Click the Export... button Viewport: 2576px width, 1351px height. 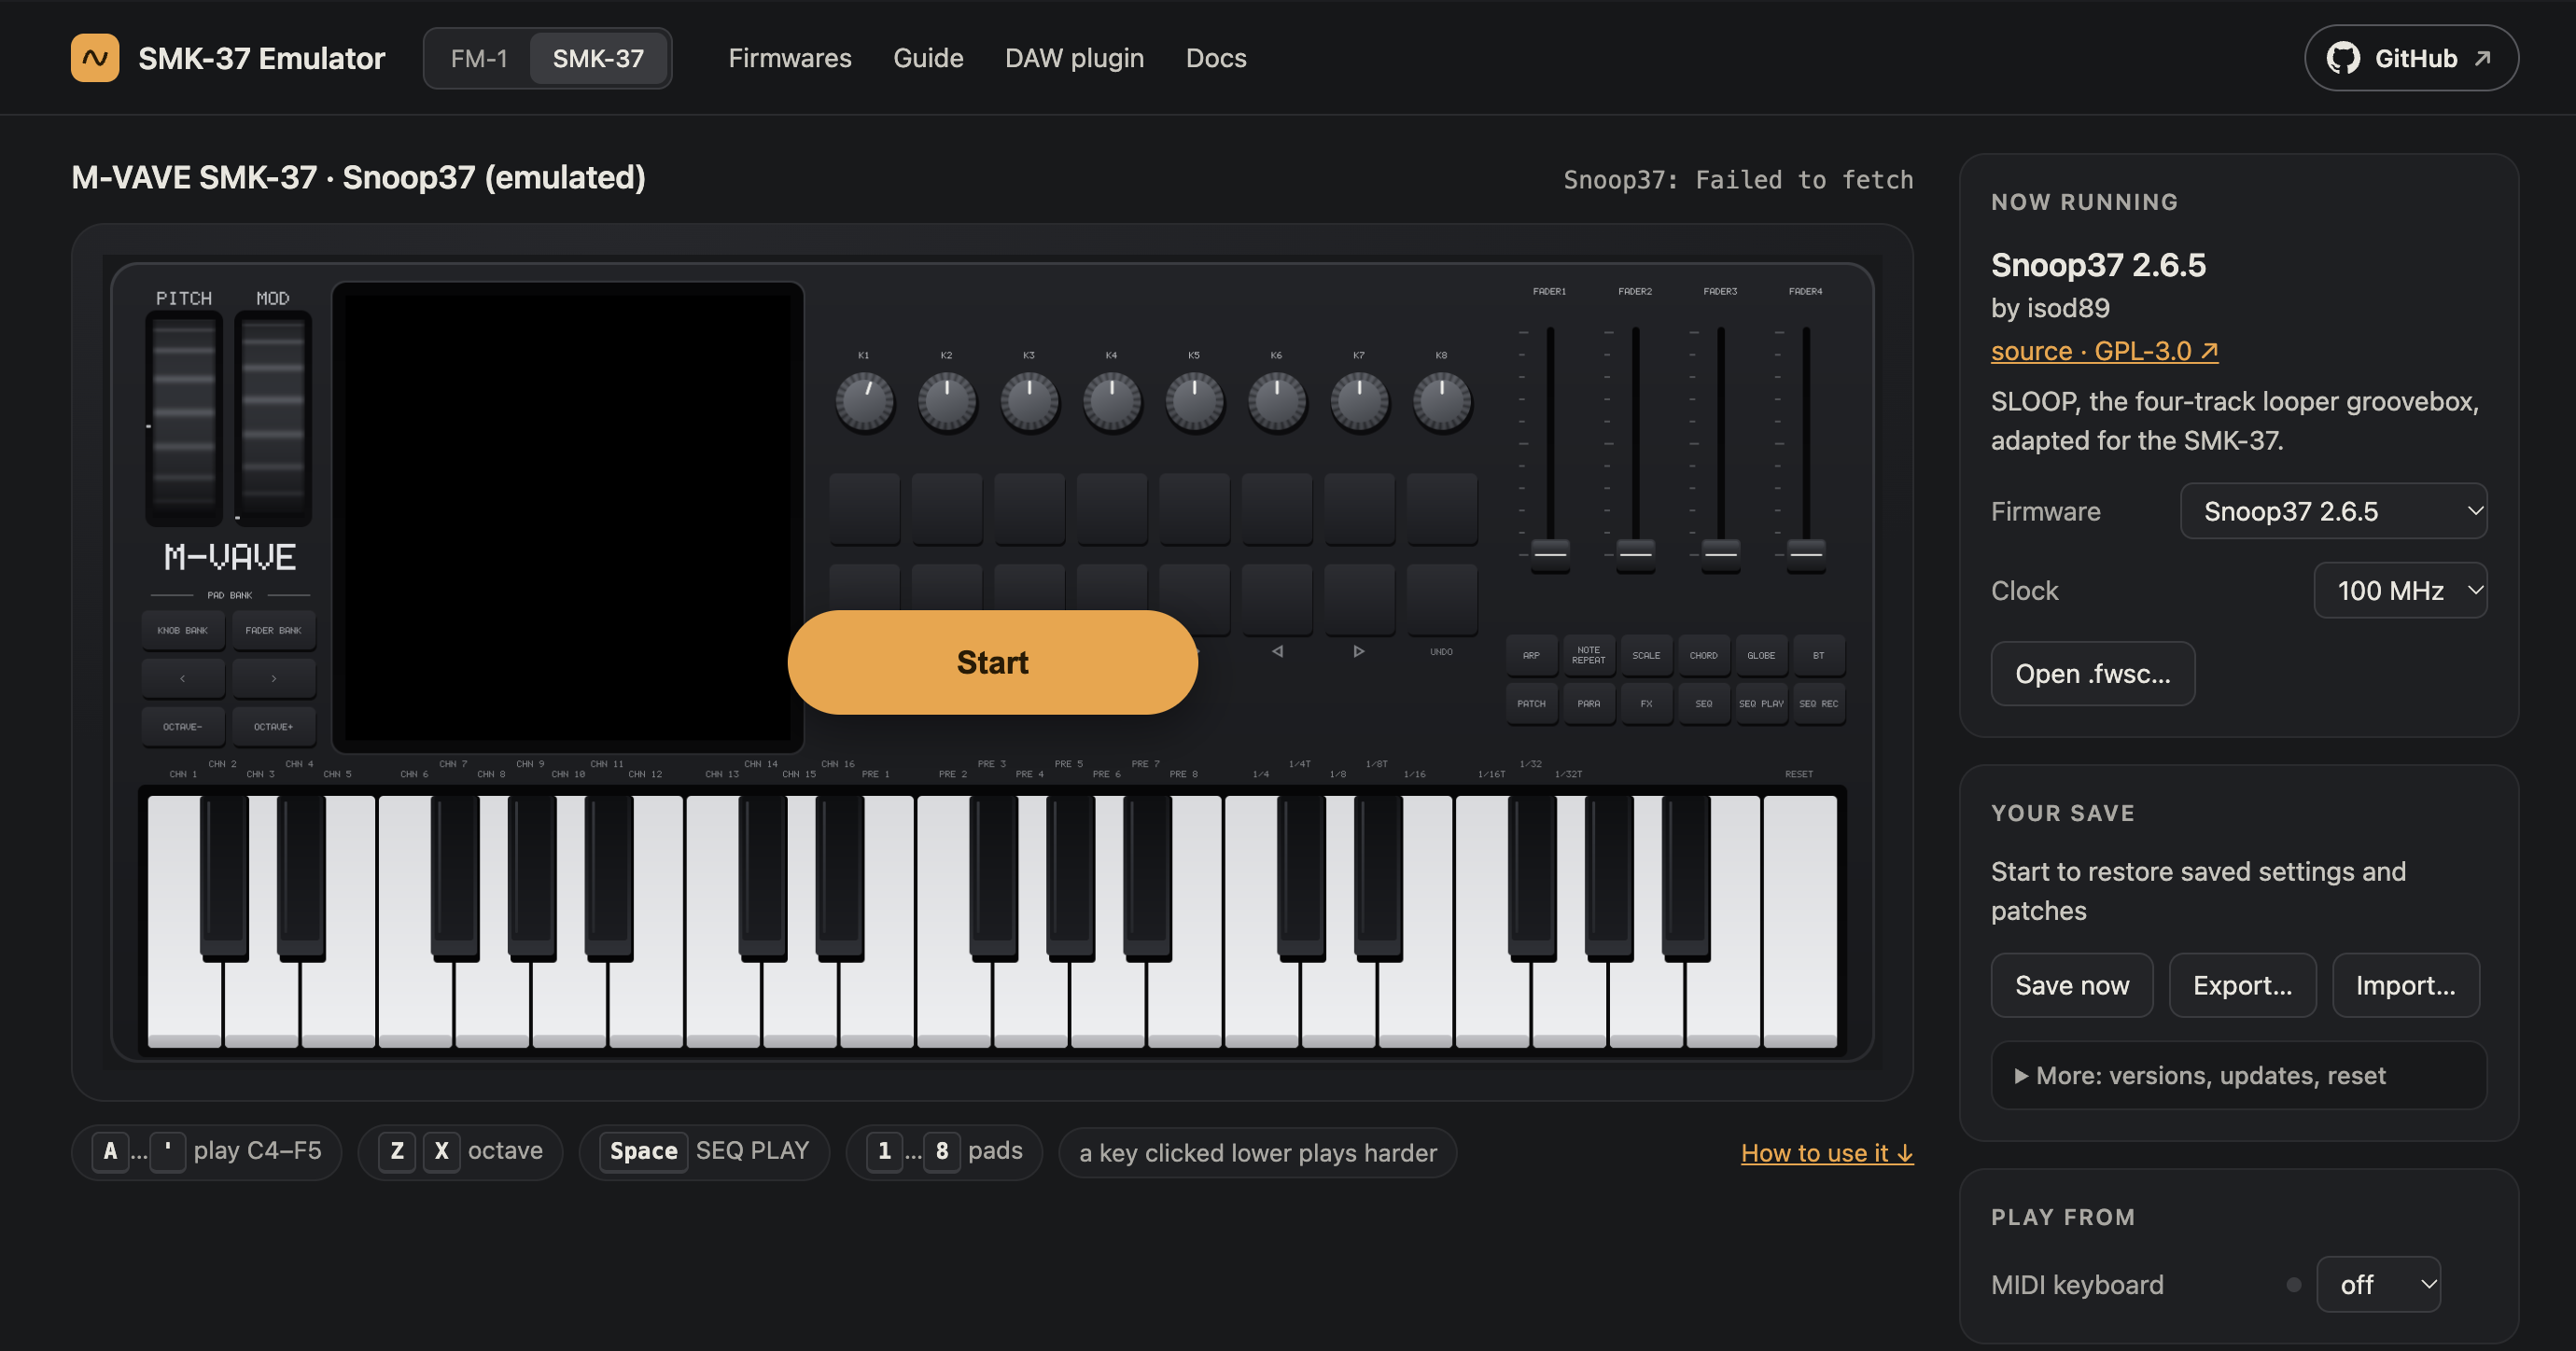(x=2242, y=985)
